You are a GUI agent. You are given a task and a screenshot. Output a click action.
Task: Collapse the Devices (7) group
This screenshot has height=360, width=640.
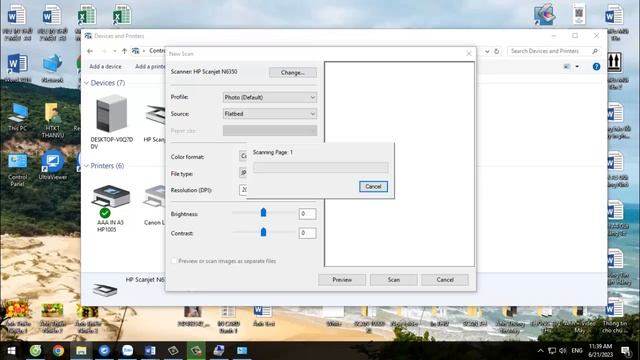(87, 83)
